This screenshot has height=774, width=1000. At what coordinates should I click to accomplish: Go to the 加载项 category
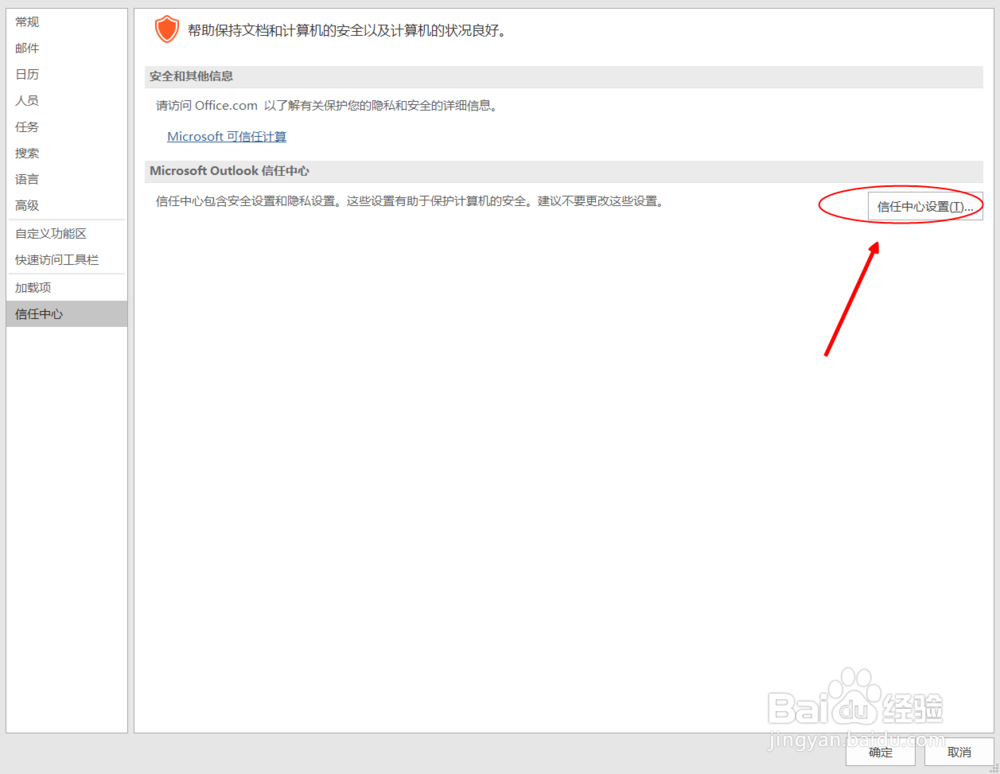tap(66, 288)
